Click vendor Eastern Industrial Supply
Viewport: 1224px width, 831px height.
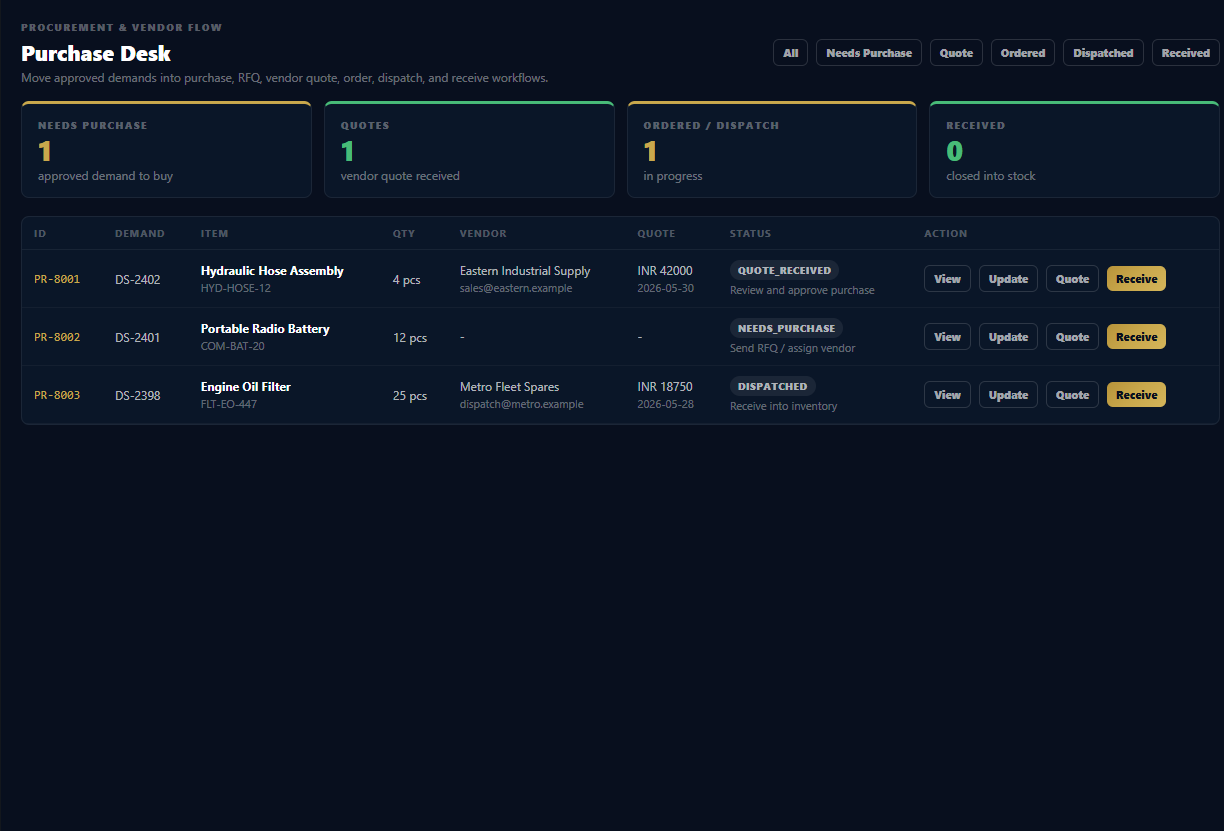[x=525, y=271]
